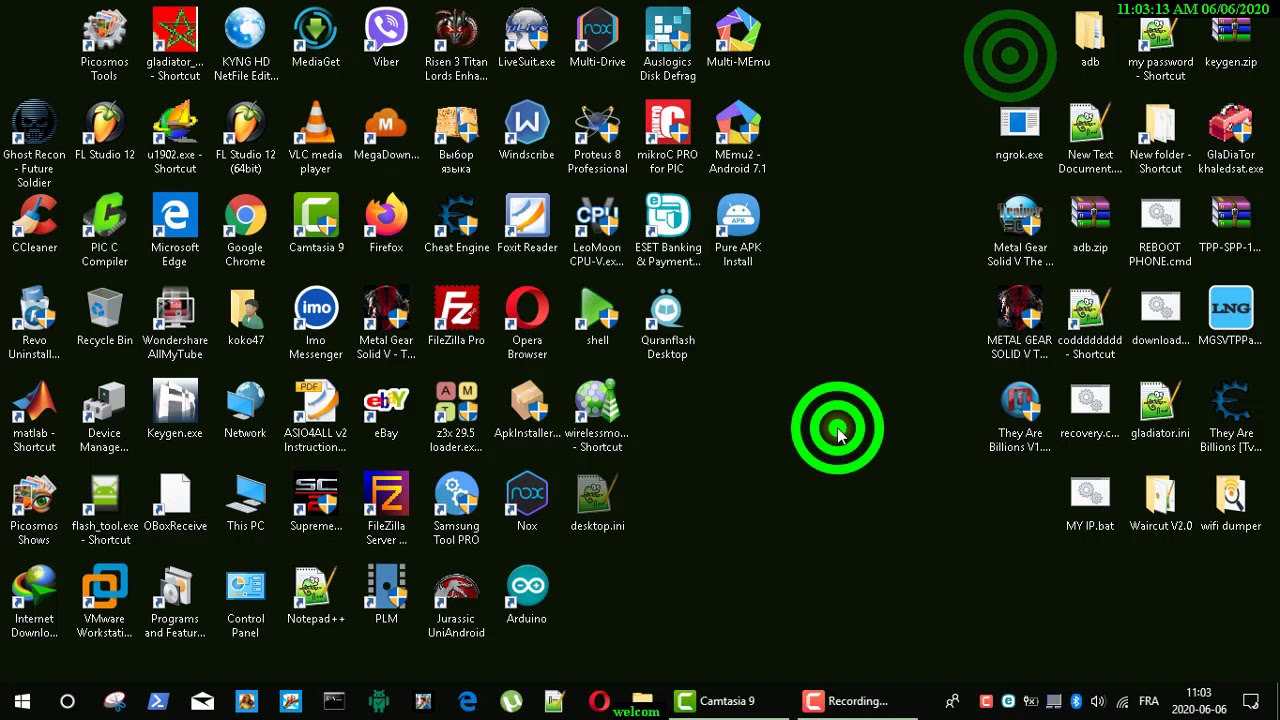Open Microsoft Edge from the taskbar
Image resolution: width=1280 pixels, height=720 pixels.
click(x=467, y=701)
